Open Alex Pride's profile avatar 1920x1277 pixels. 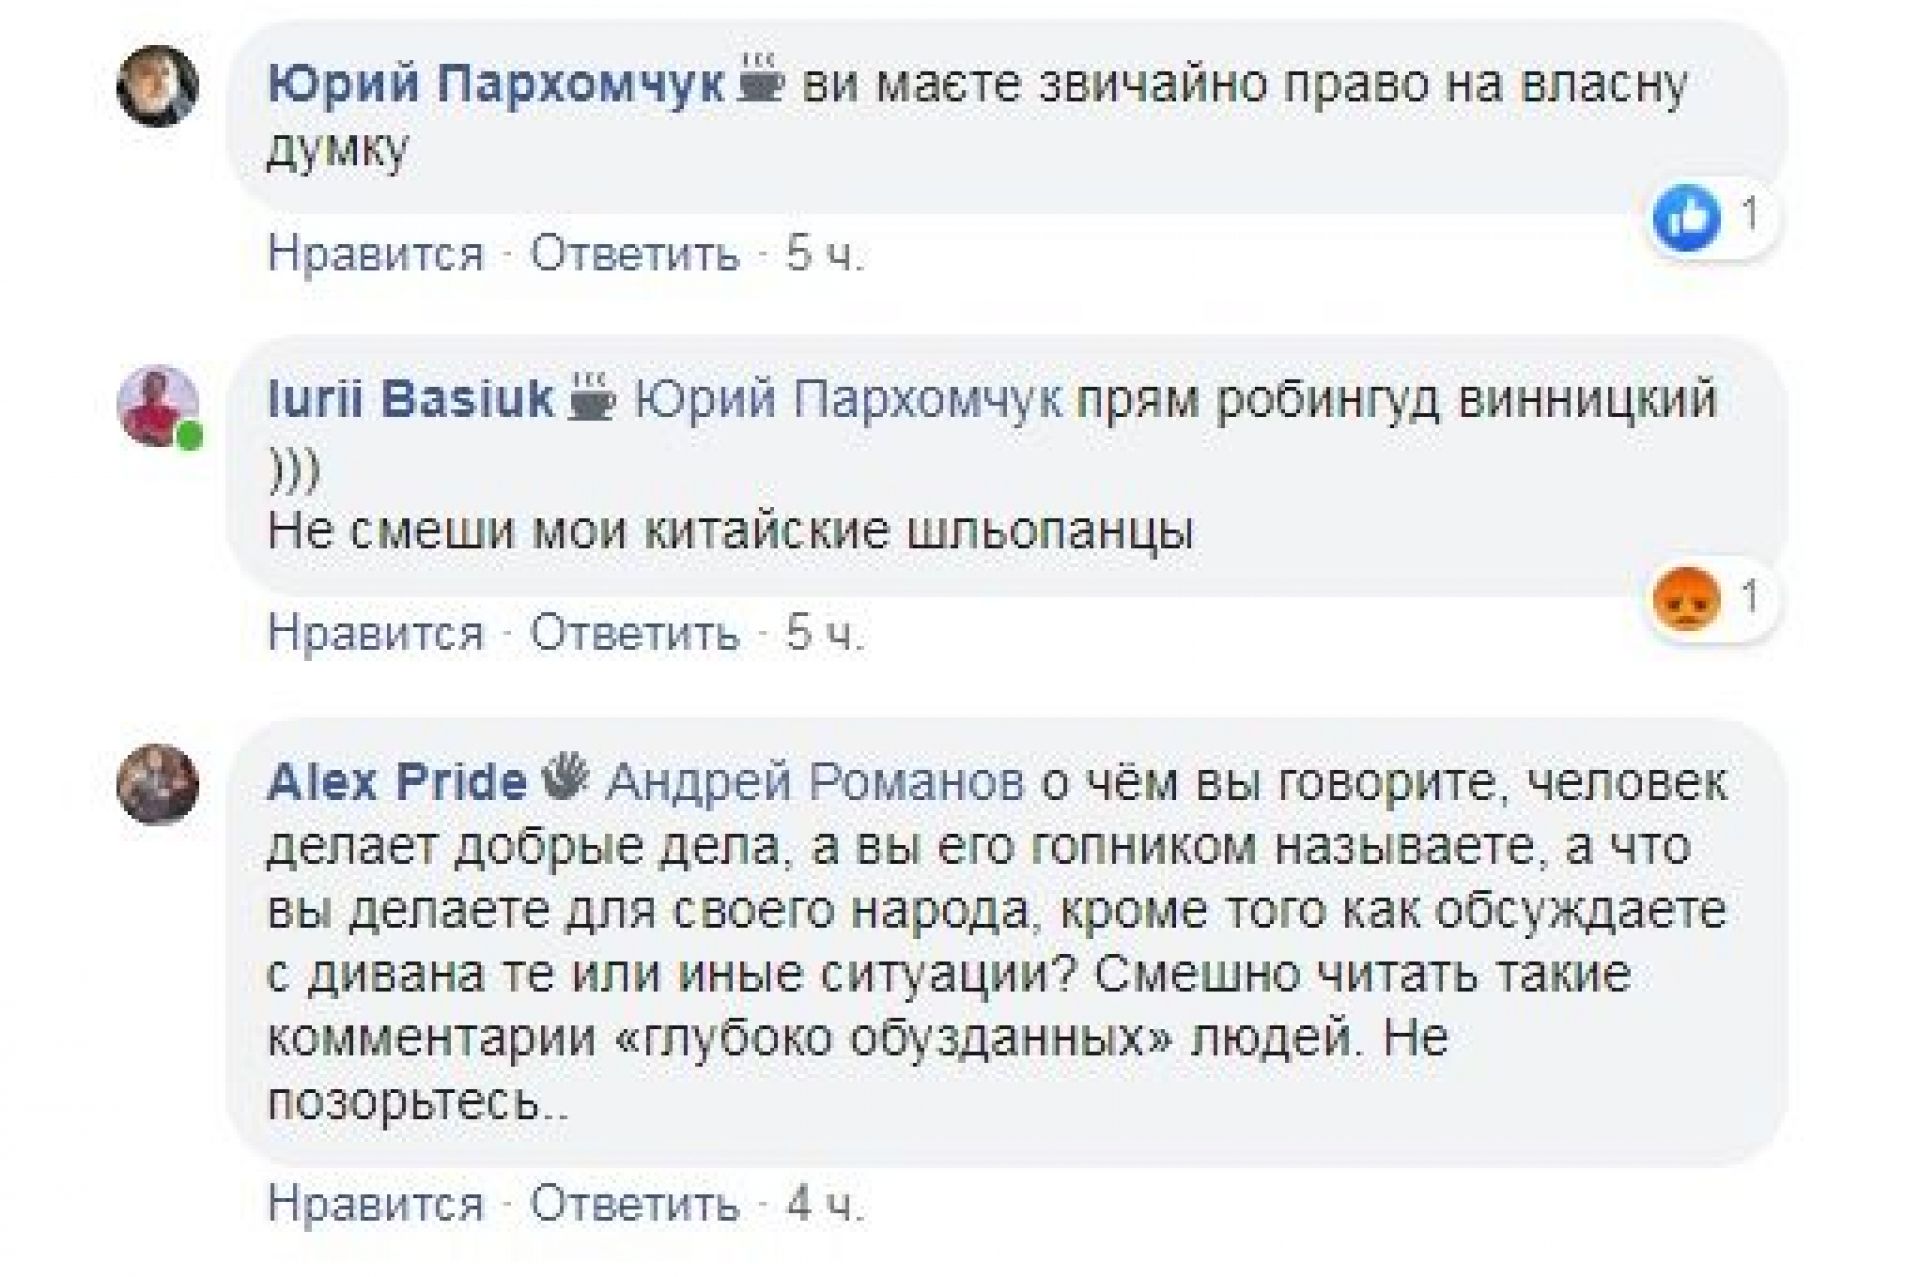point(158,785)
